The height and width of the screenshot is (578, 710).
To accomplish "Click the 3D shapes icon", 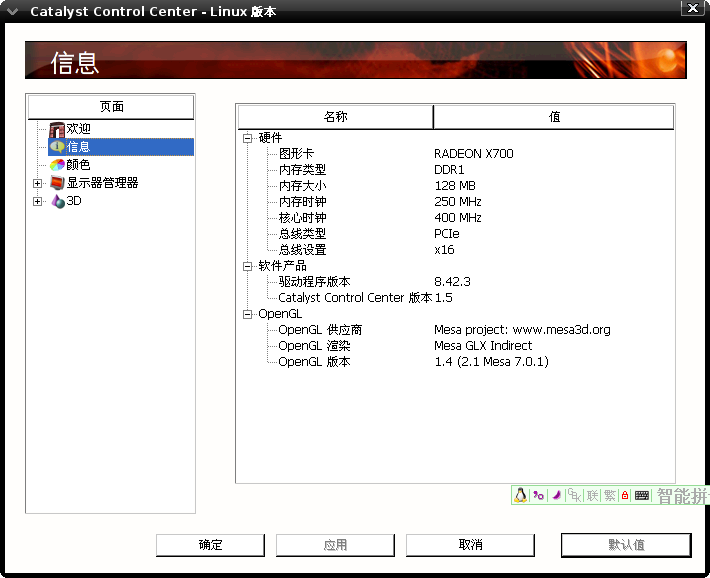I will point(58,201).
